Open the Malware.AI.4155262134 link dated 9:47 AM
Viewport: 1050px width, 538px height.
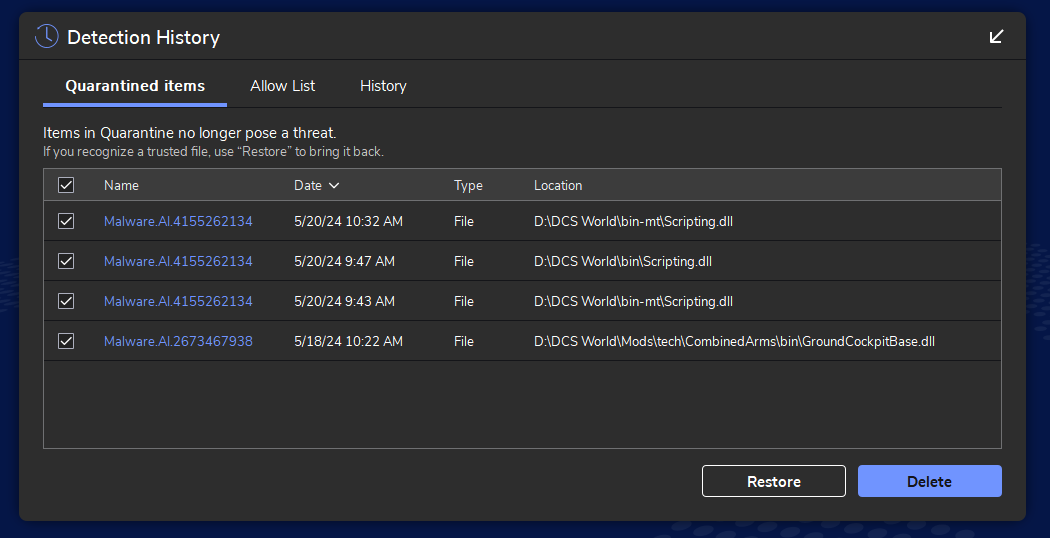point(178,261)
